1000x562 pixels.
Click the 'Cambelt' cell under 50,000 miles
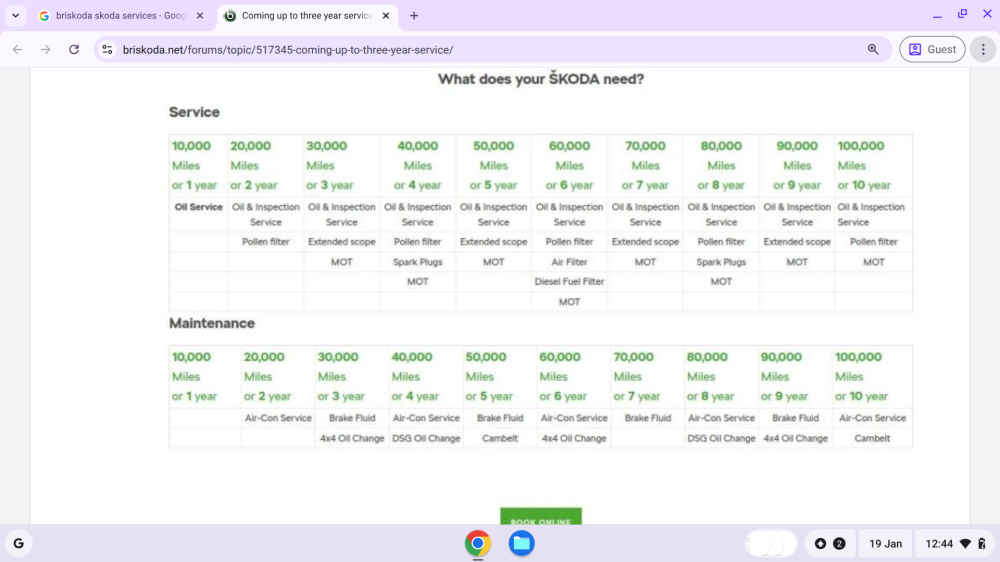coord(500,439)
